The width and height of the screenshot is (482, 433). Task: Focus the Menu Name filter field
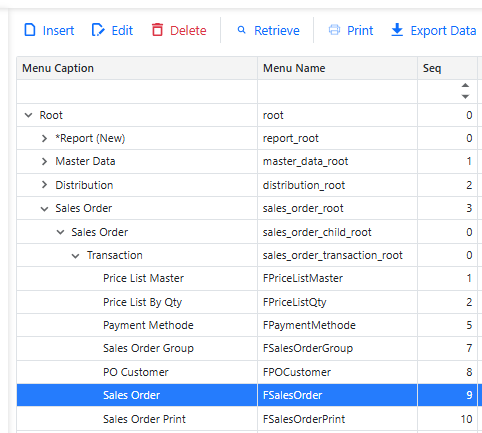pos(337,91)
